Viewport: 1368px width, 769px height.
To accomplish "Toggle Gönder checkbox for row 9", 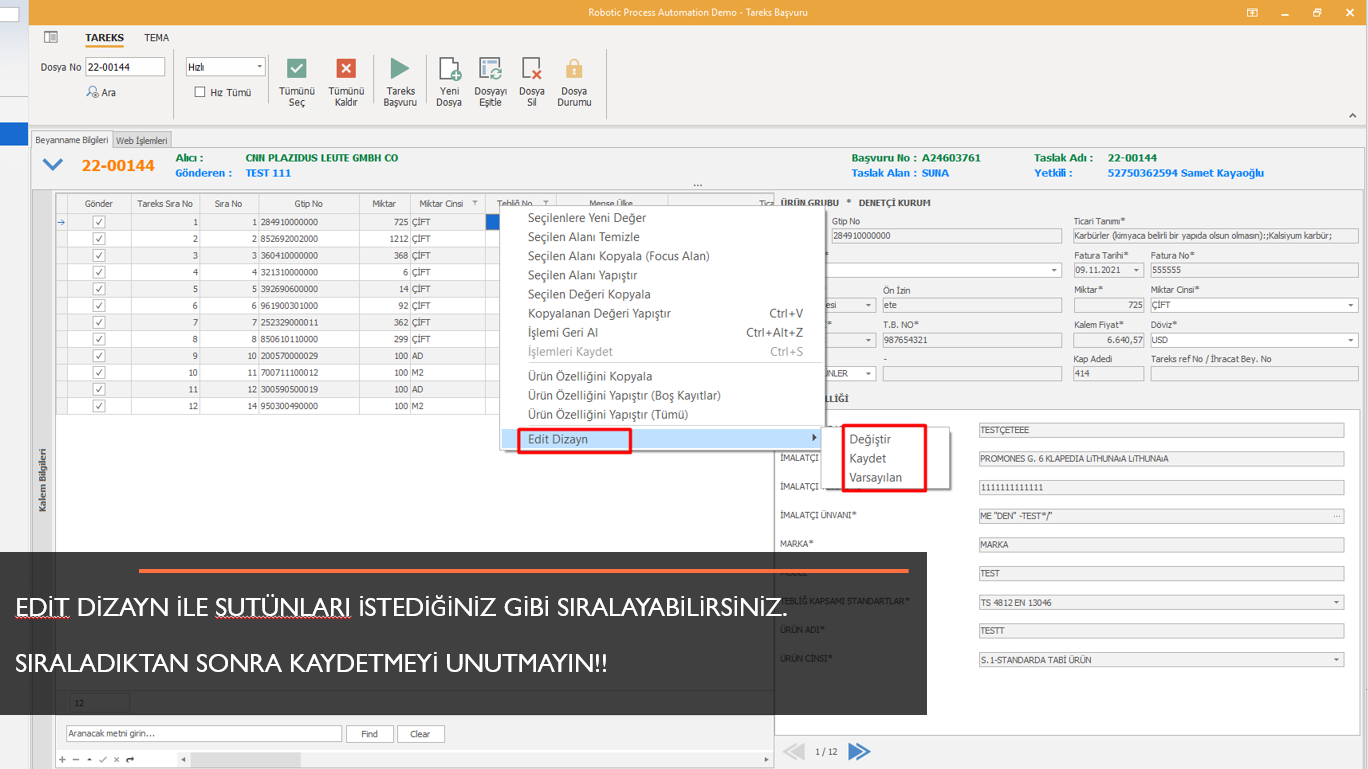I will (98, 356).
